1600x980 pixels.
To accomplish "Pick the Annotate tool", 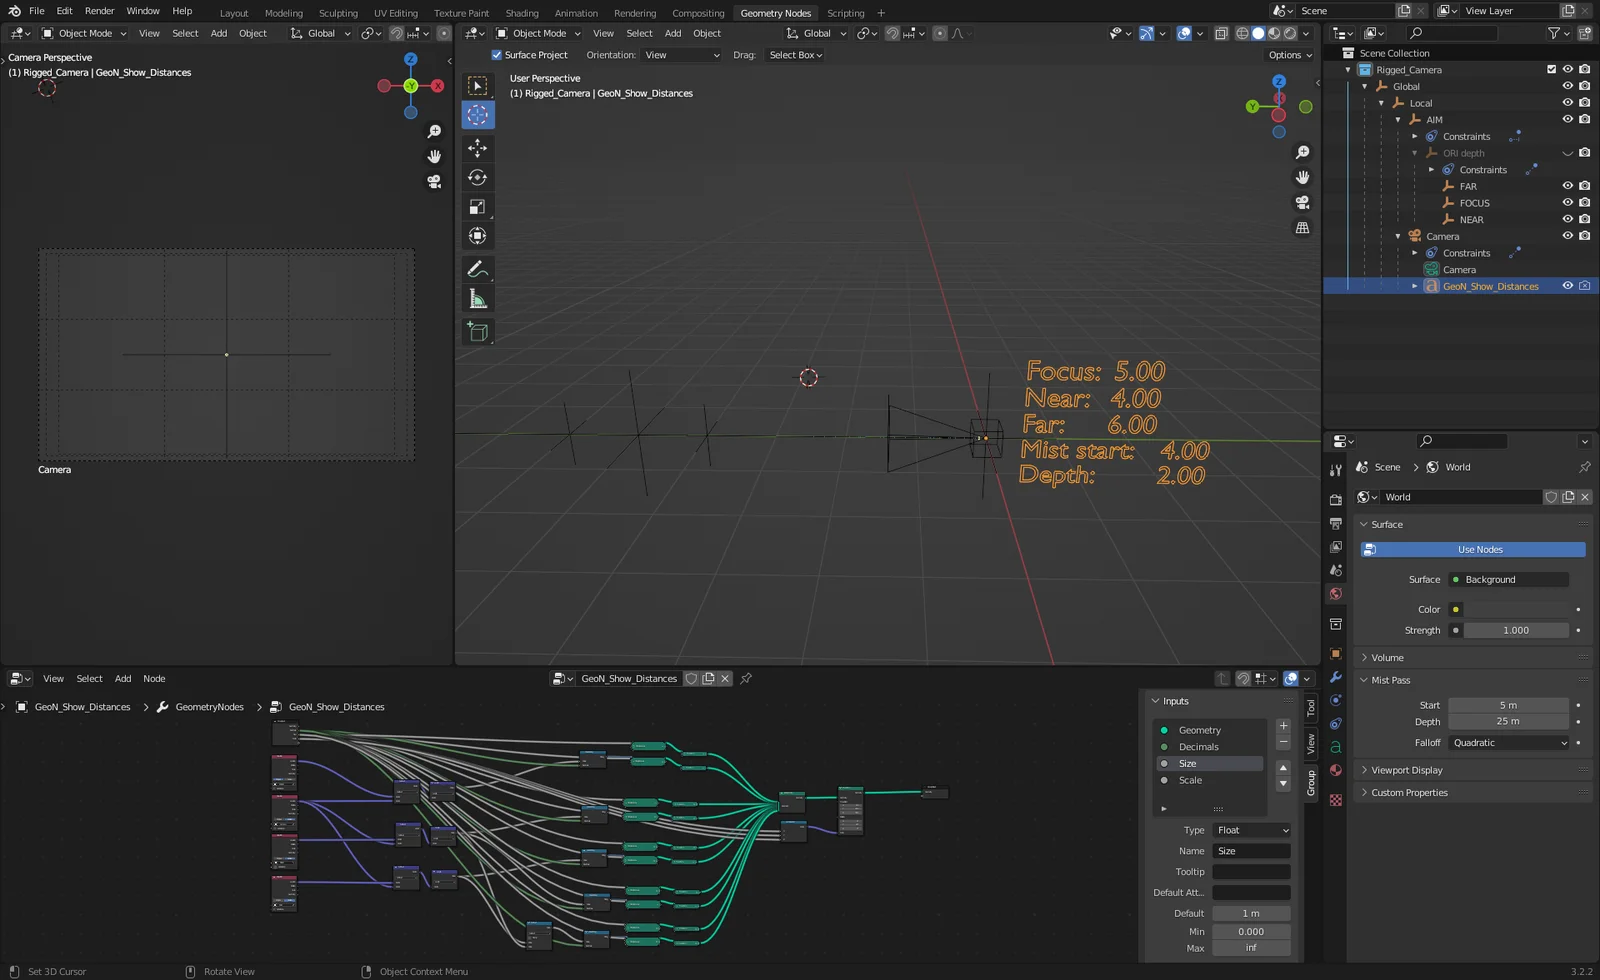I will [477, 268].
